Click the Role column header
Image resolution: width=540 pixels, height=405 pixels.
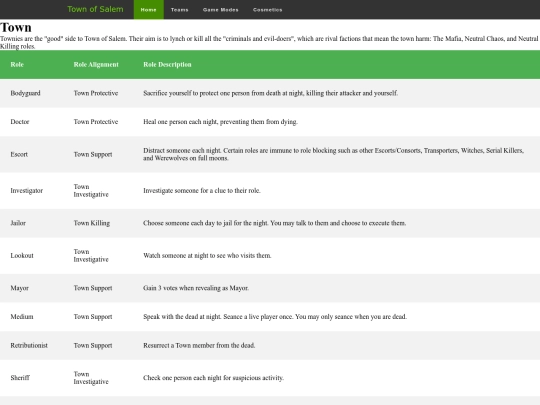point(17,64)
